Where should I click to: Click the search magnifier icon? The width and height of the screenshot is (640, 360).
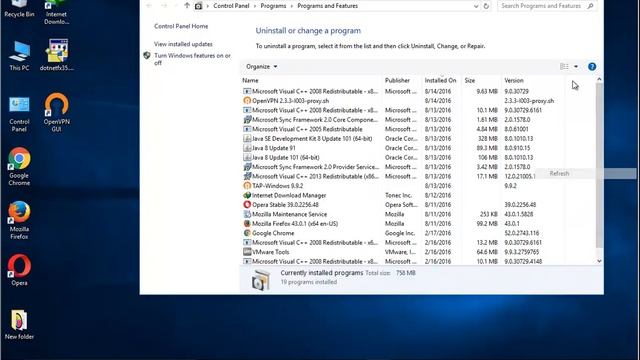(590, 6)
